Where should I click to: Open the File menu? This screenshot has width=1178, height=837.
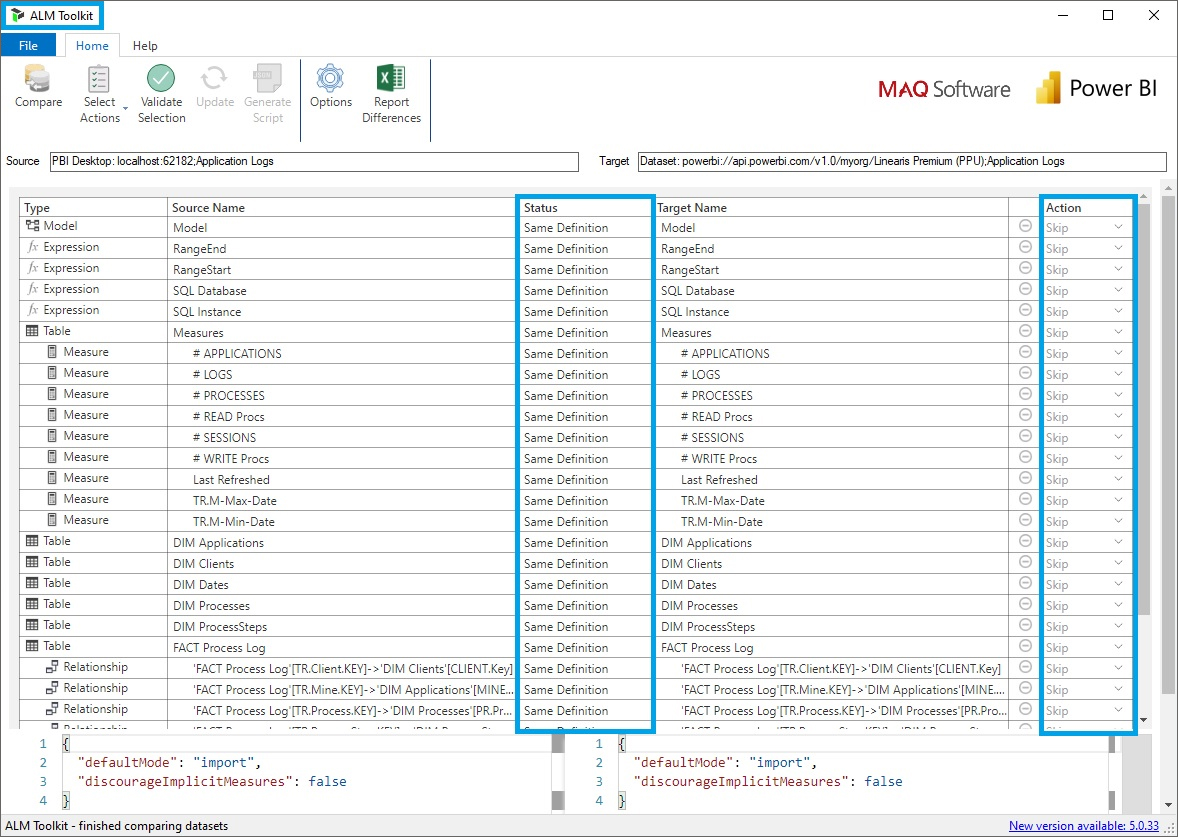(x=29, y=45)
